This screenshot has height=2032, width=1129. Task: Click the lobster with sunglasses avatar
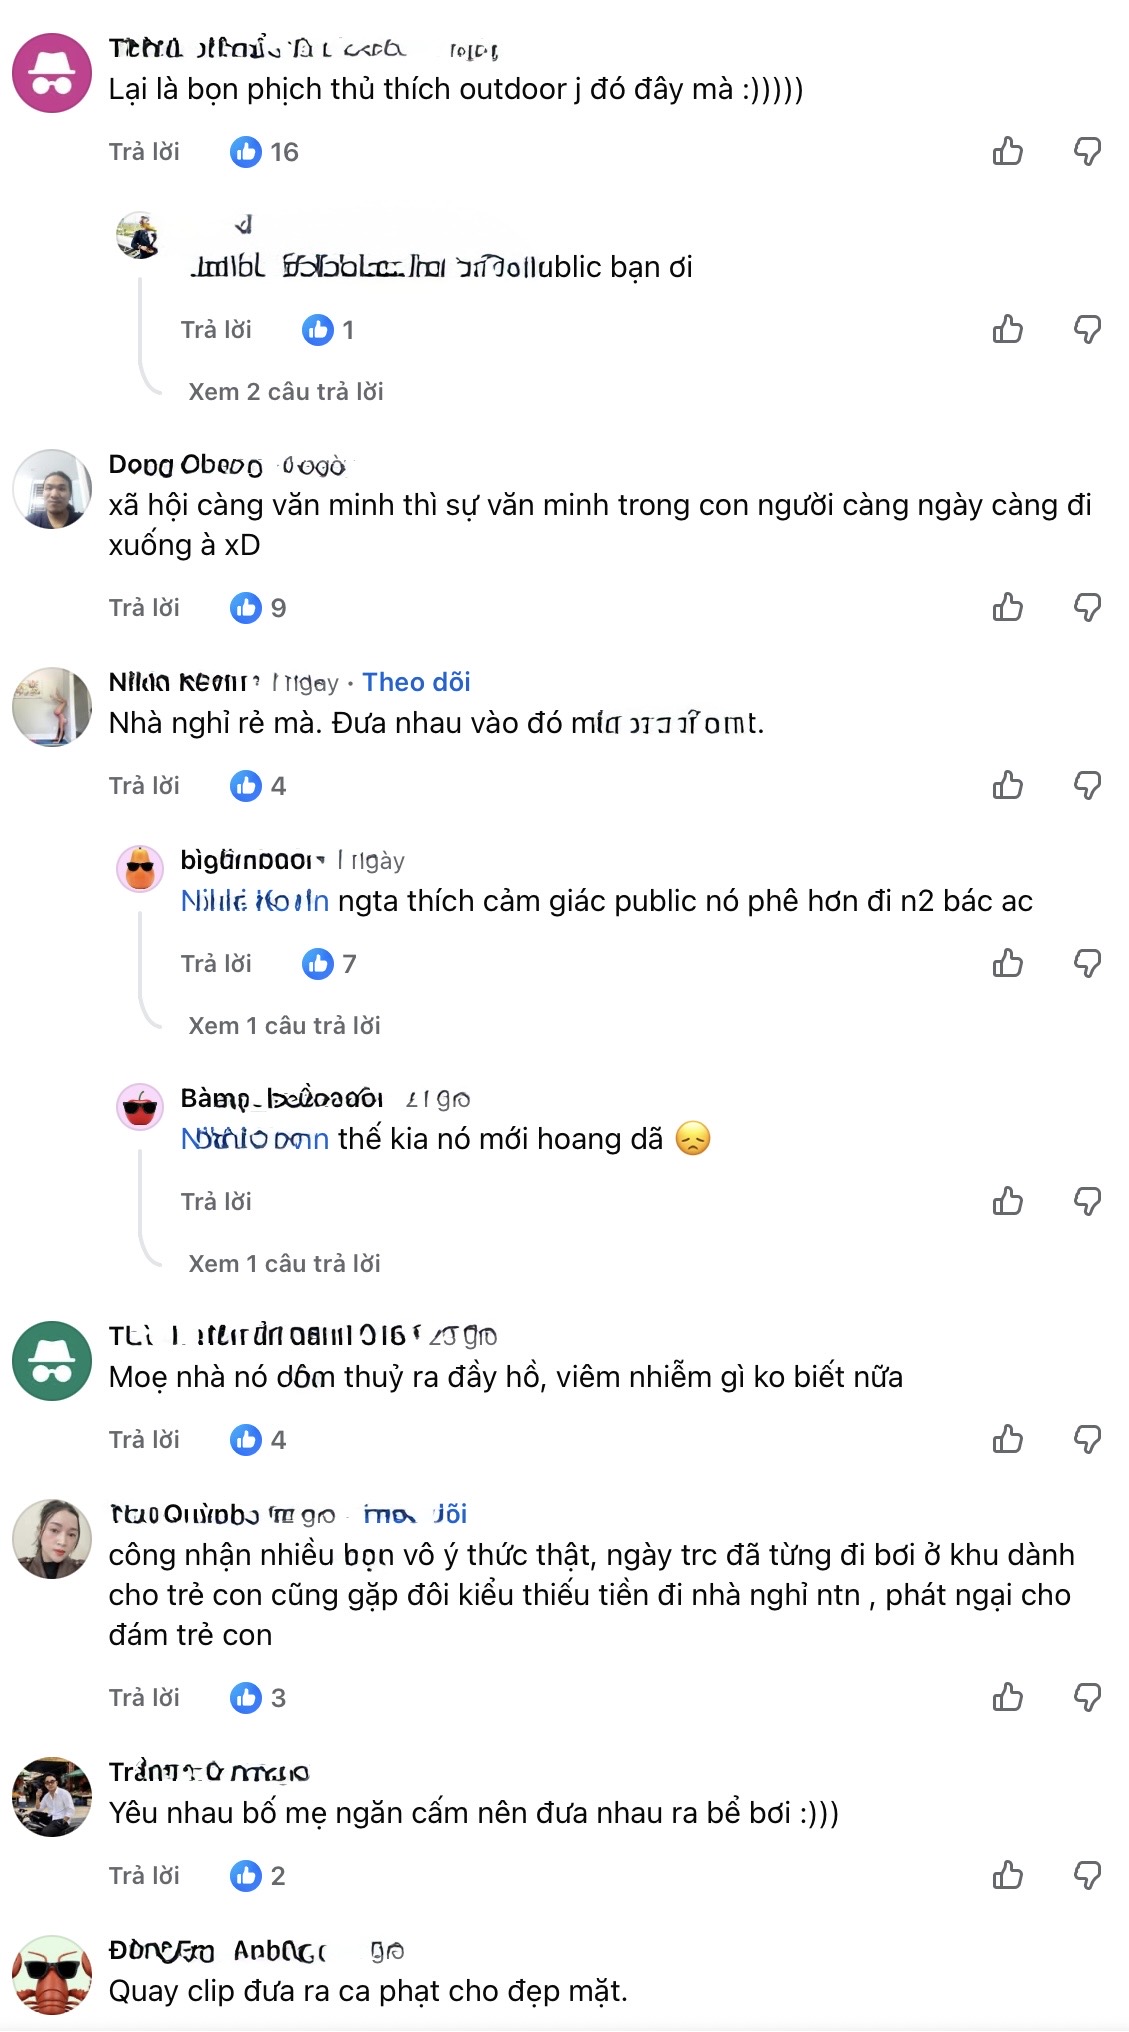52,1974
